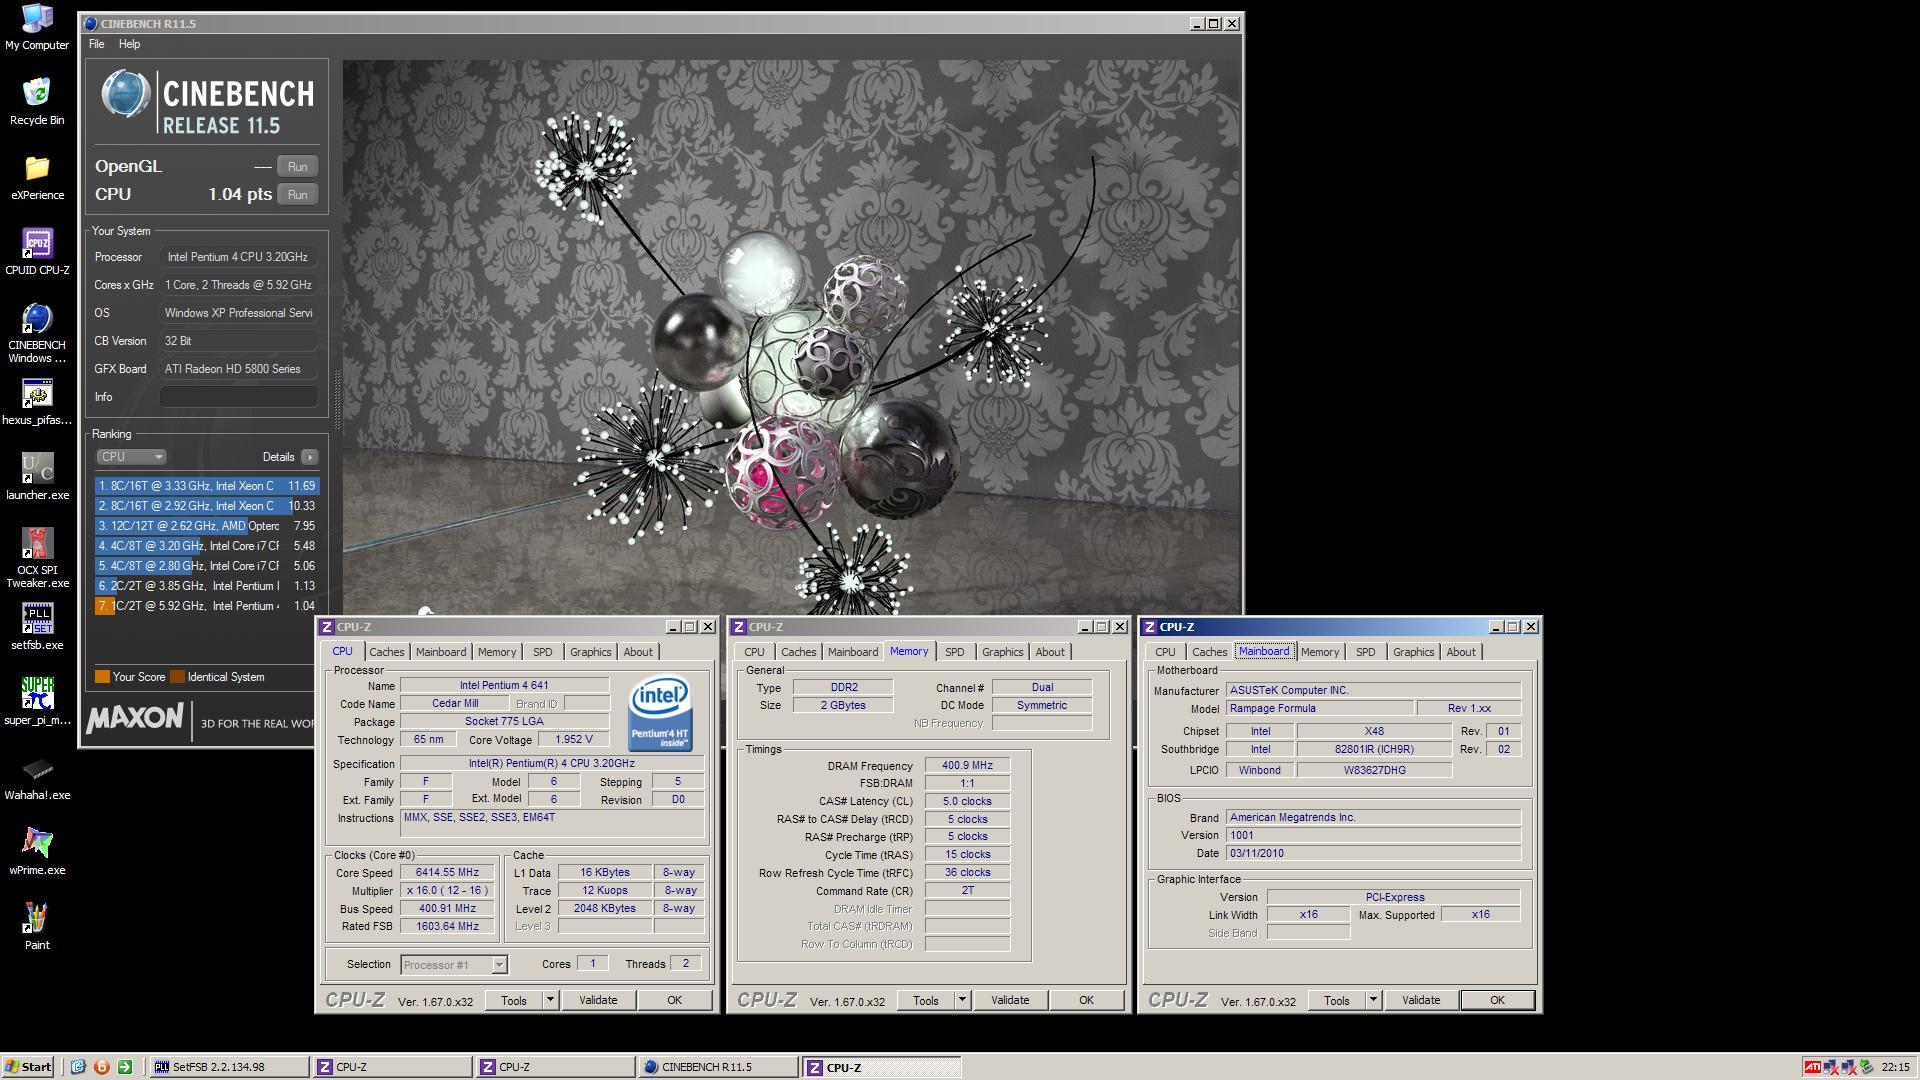Open the eXPerience folder icon
Viewport: 1920px width, 1080px height.
pos(37,177)
